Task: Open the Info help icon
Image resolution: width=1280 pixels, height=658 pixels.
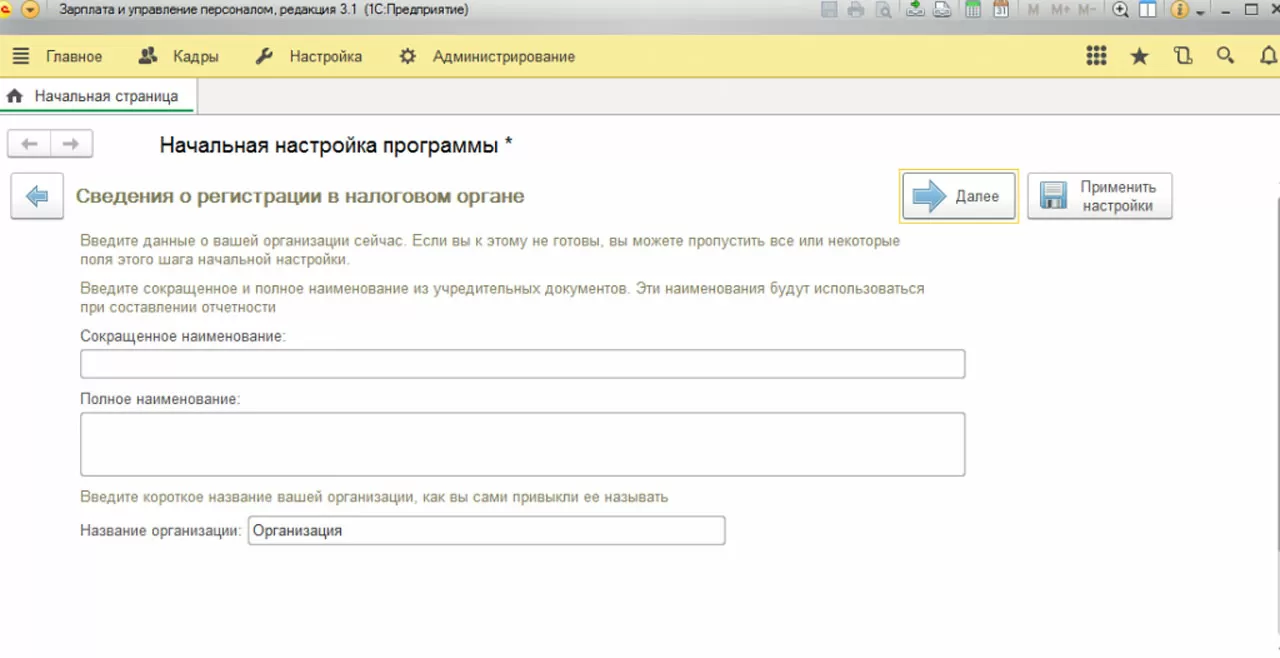Action: (x=1180, y=10)
